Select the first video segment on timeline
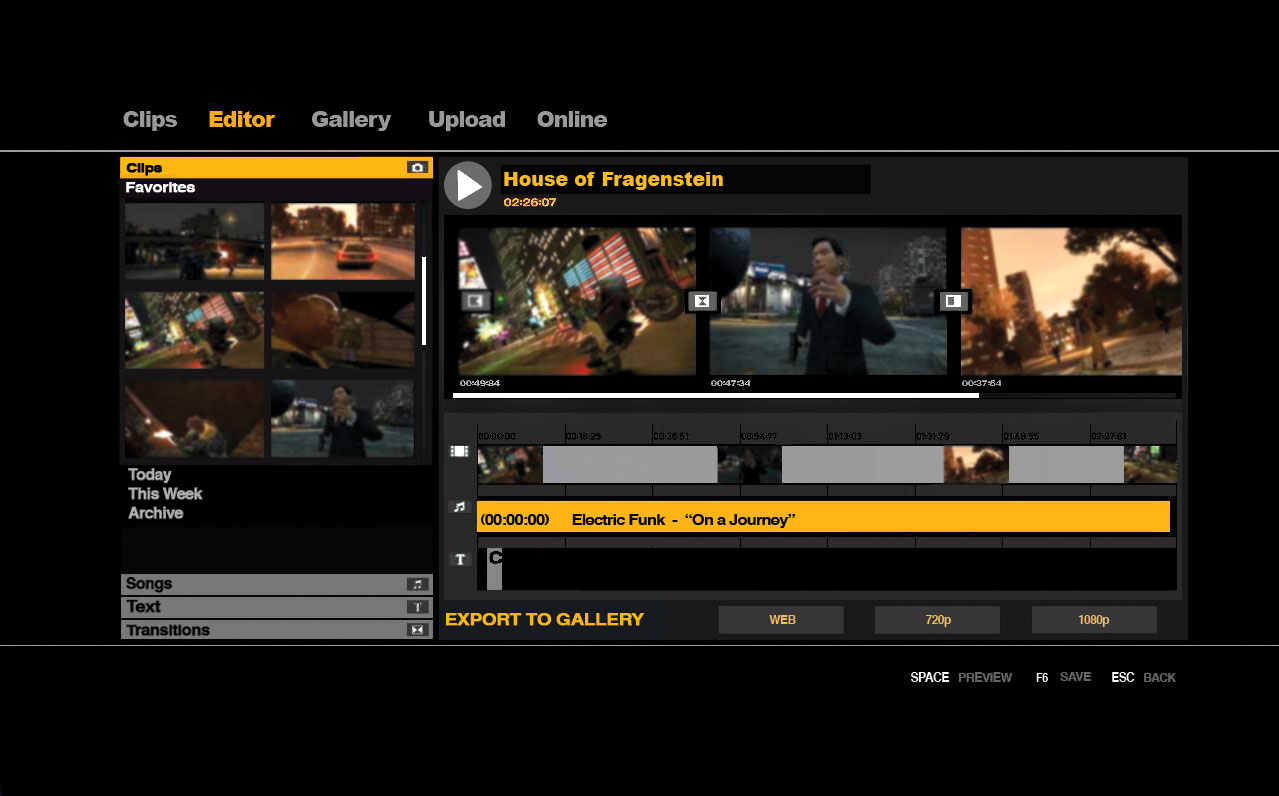1279x796 pixels. 510,465
